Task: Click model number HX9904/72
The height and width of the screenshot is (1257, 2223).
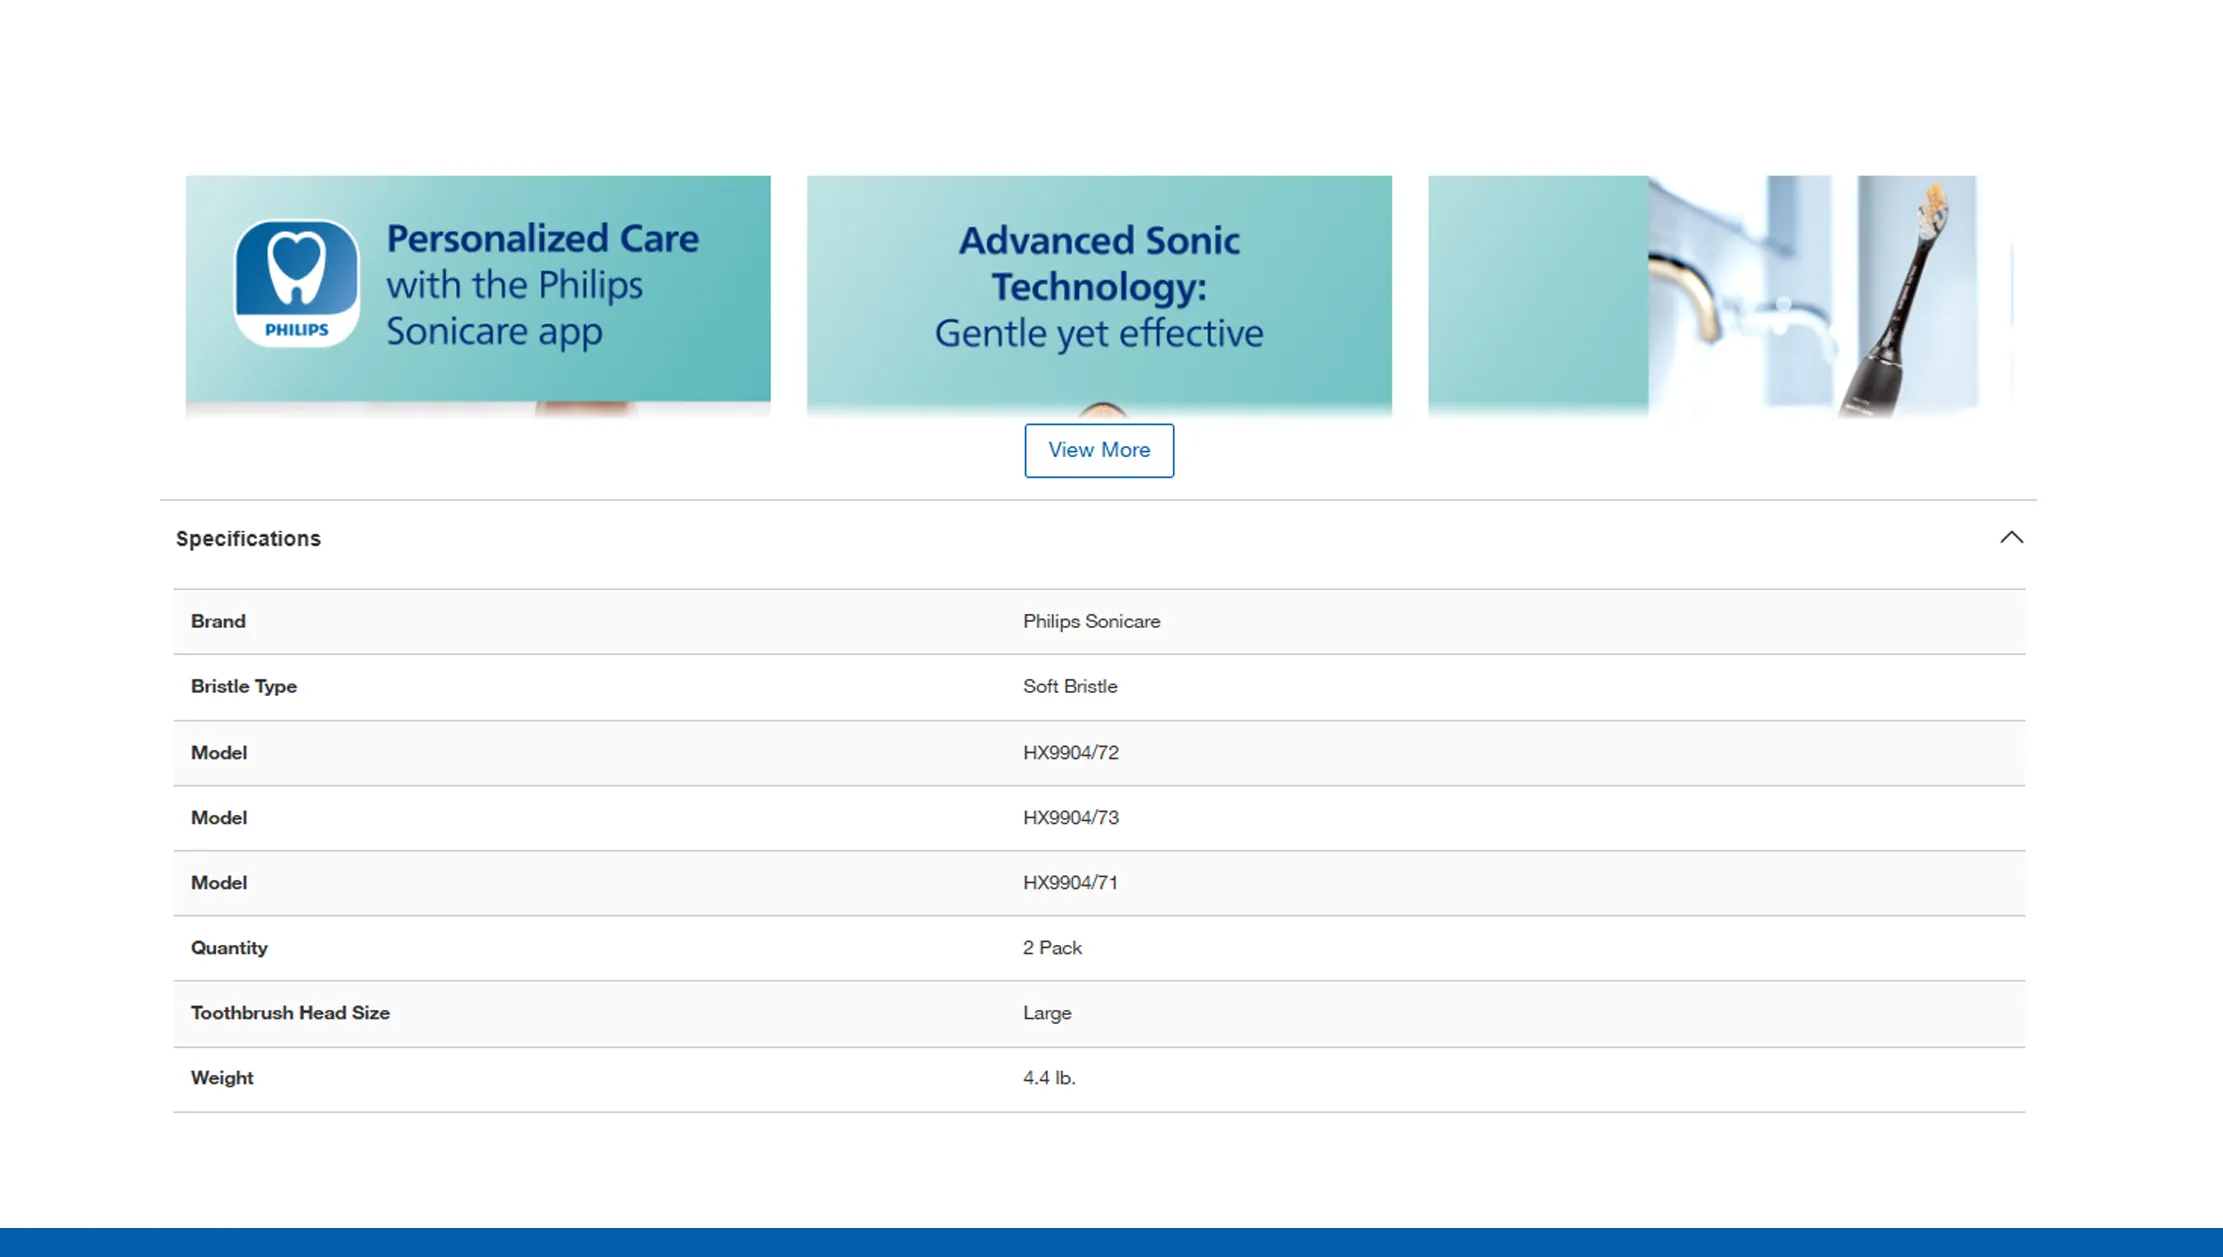Action: point(1070,752)
